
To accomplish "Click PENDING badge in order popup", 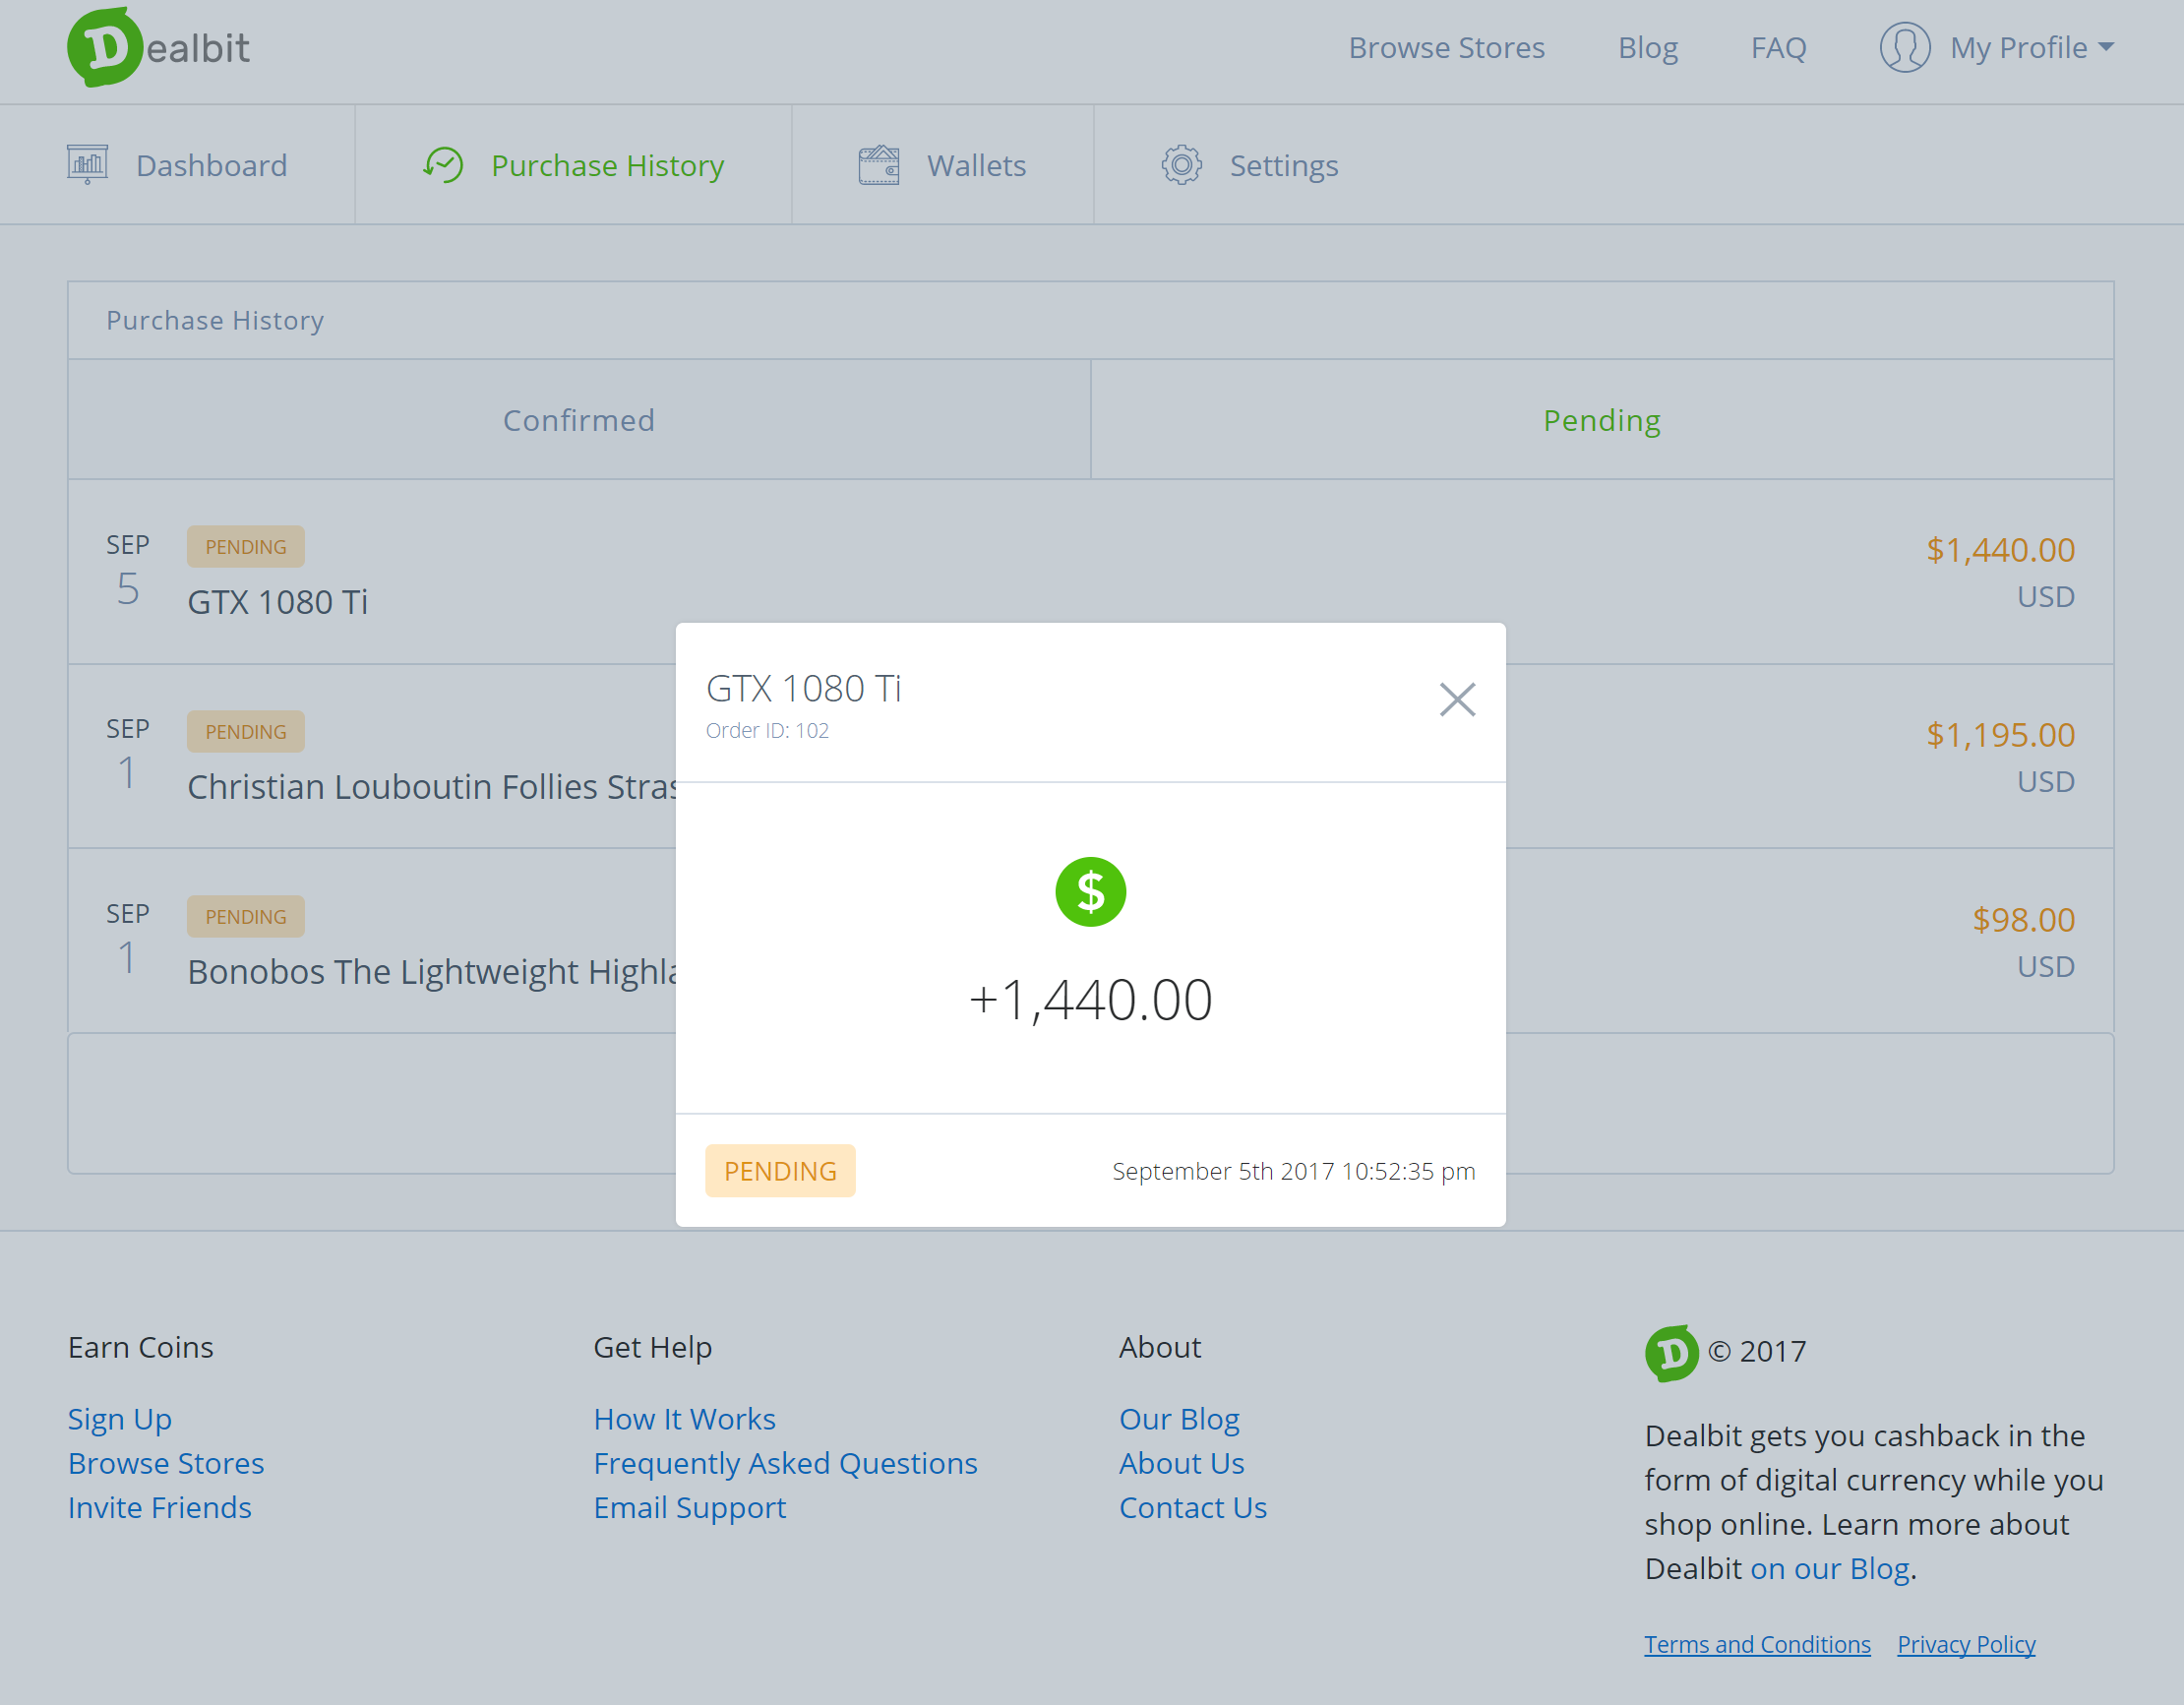I will coord(780,1171).
